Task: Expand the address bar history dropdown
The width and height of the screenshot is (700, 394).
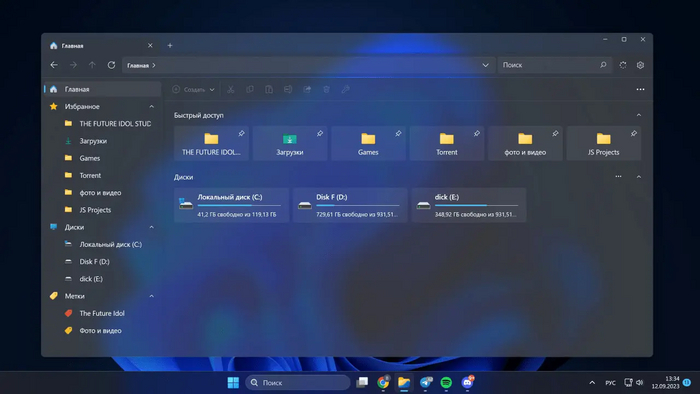Action: pos(485,65)
